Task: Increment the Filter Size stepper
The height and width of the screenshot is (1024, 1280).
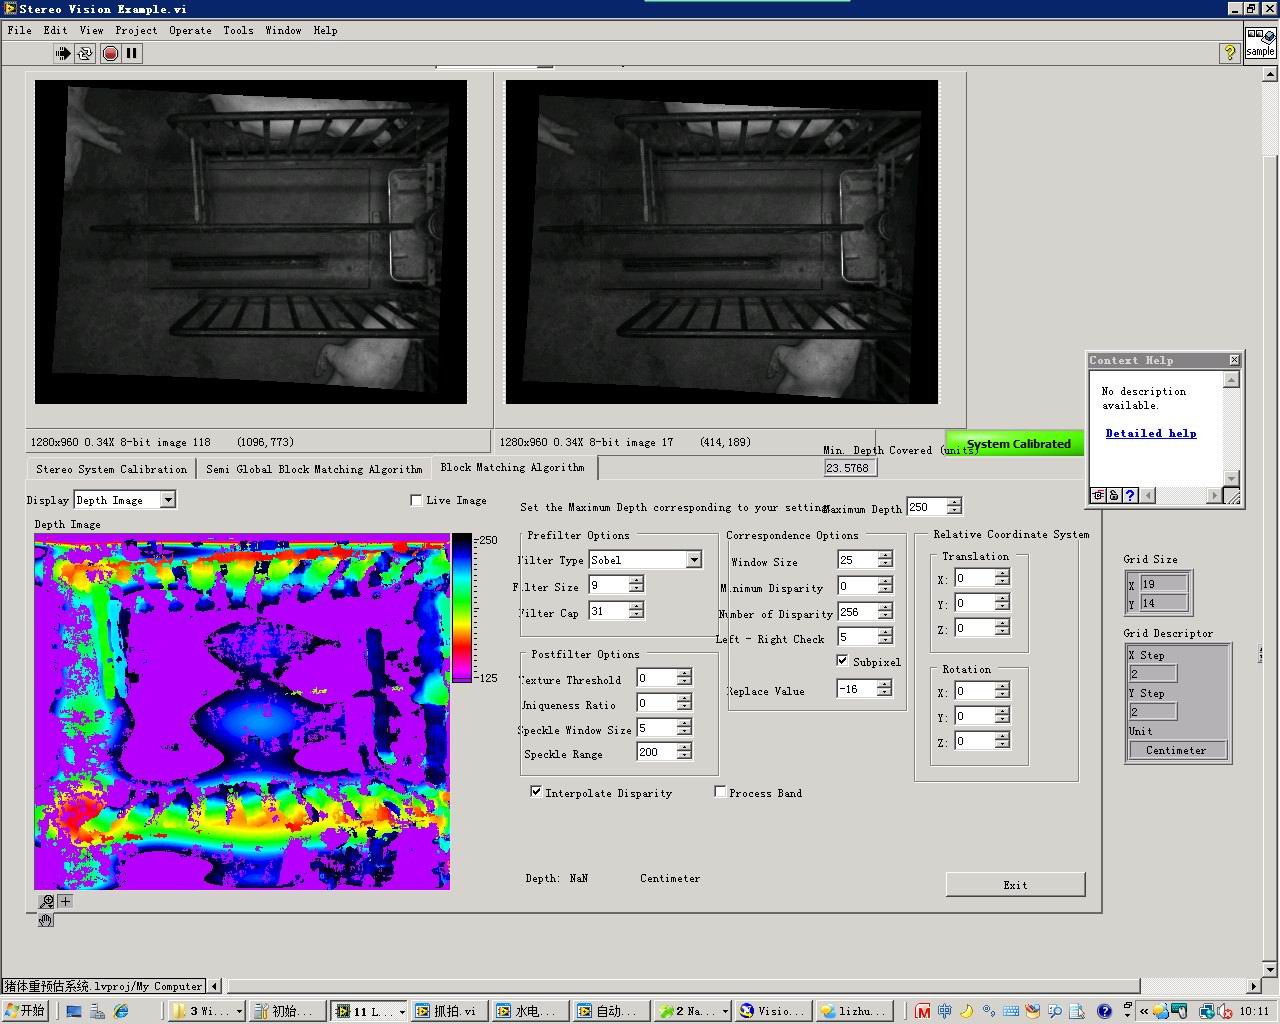Action: (636, 580)
